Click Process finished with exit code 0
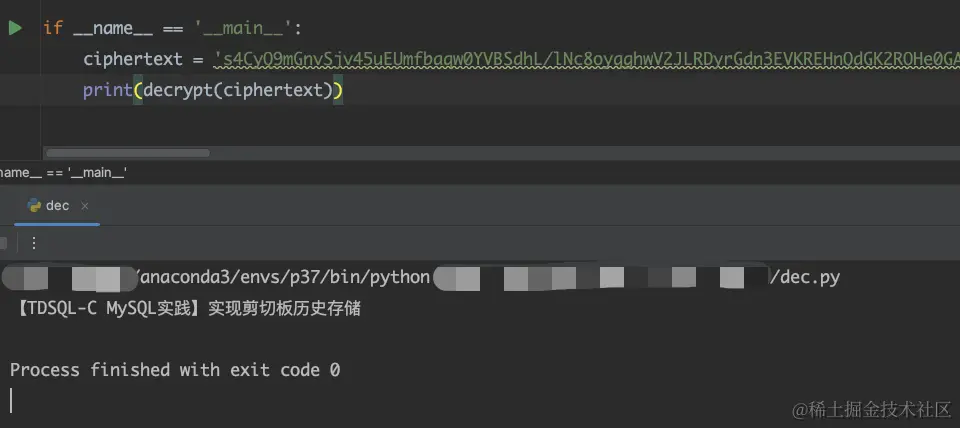960x428 pixels. coord(174,370)
